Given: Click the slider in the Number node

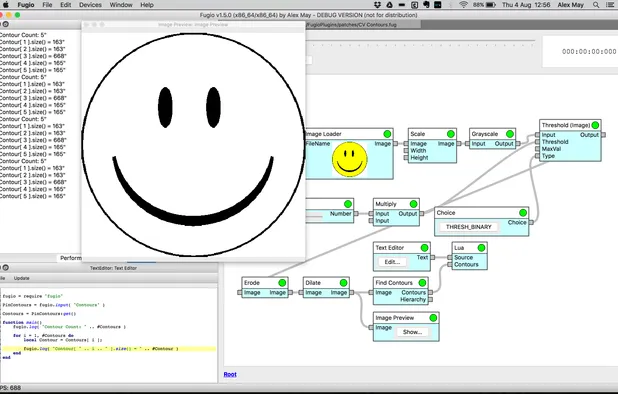Looking at the screenshot, I should point(314,216).
